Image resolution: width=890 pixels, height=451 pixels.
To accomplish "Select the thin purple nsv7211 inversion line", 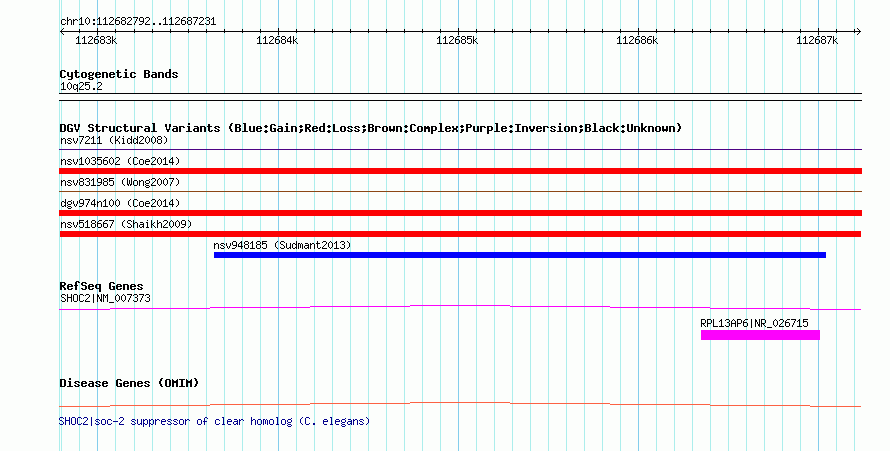I will [460, 150].
